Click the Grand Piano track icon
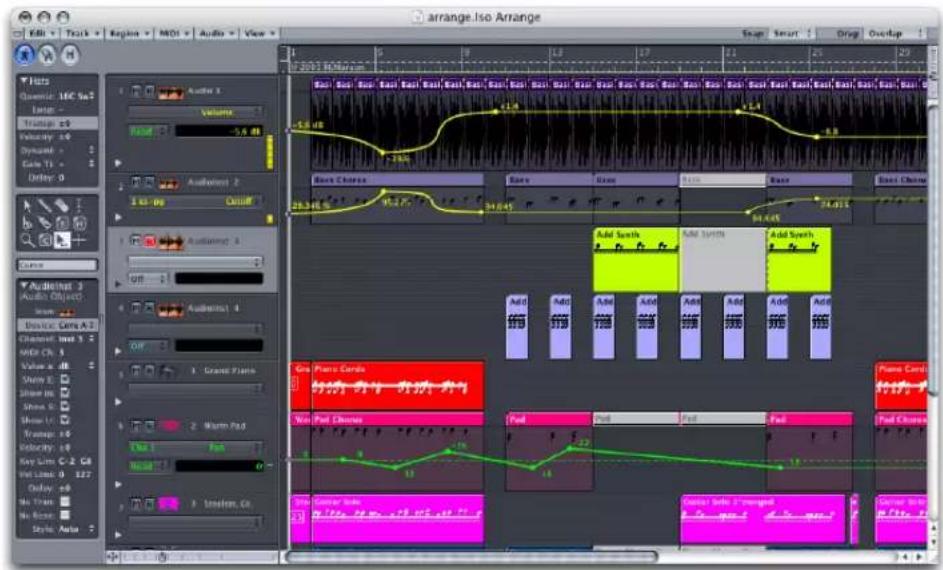 tap(168, 372)
